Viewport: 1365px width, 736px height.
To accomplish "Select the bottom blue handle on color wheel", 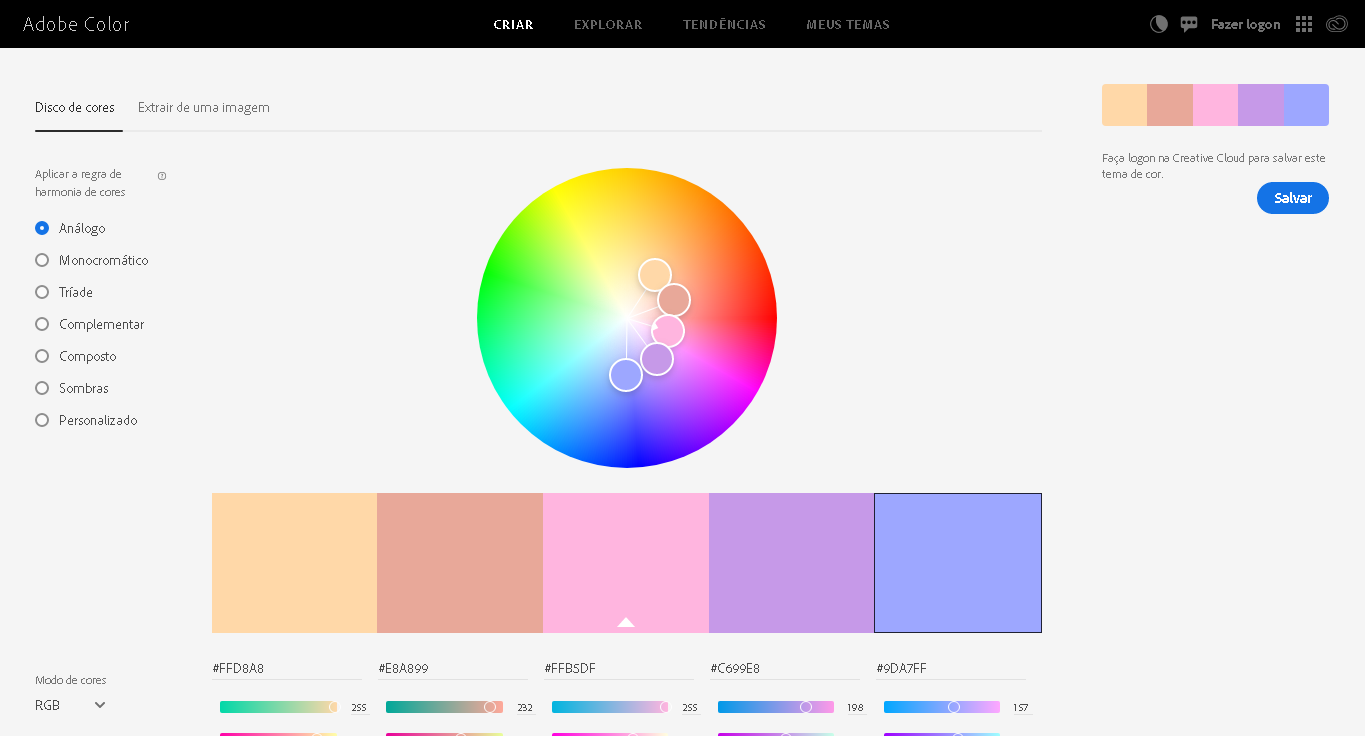I will point(626,375).
